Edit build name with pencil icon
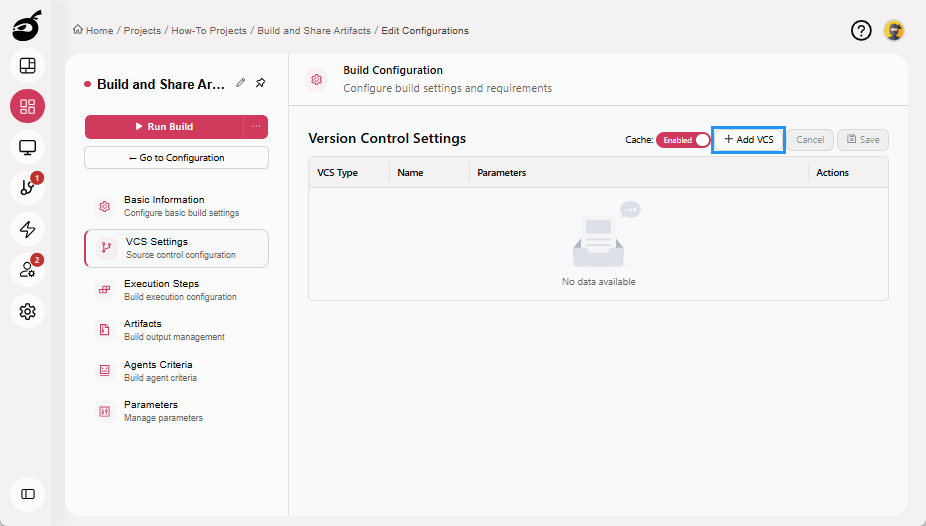 click(240, 83)
